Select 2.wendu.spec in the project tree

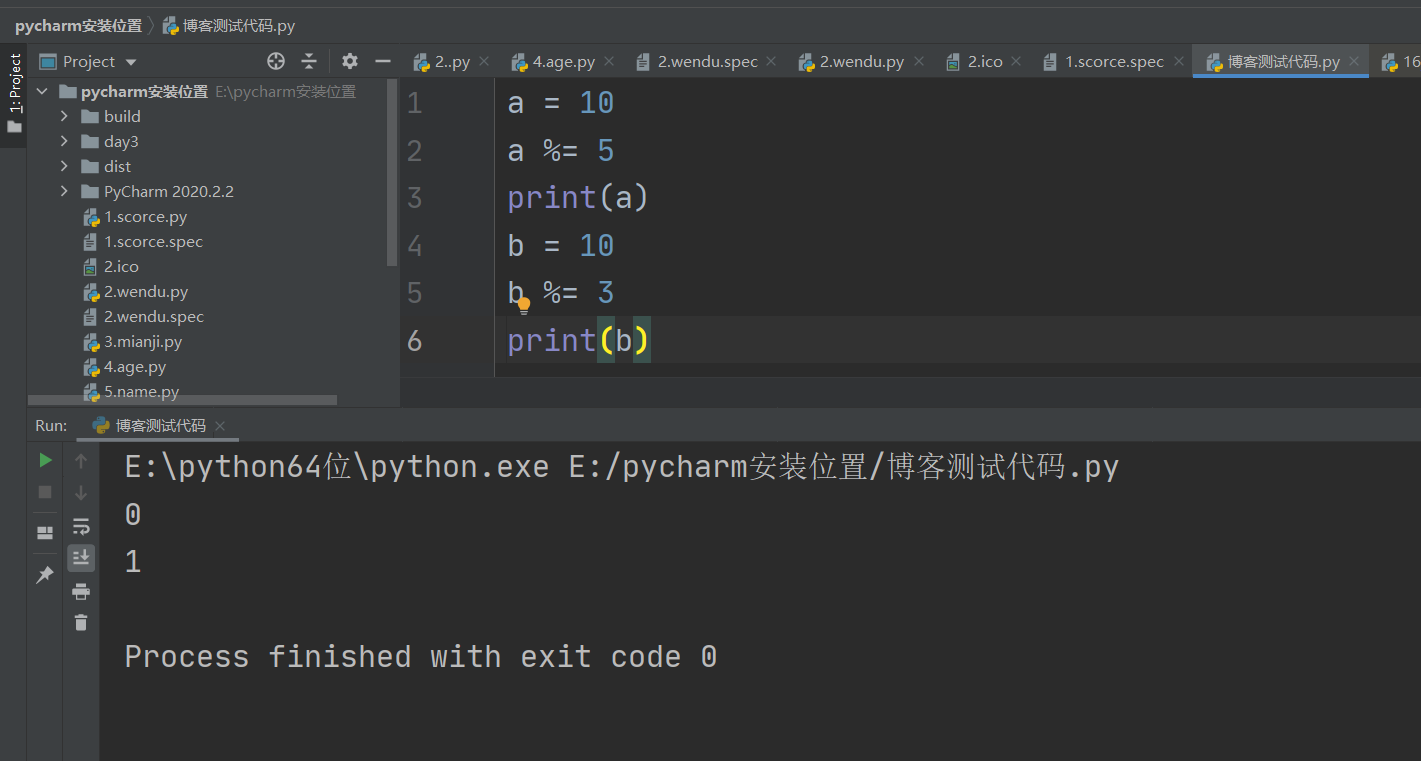tap(154, 316)
